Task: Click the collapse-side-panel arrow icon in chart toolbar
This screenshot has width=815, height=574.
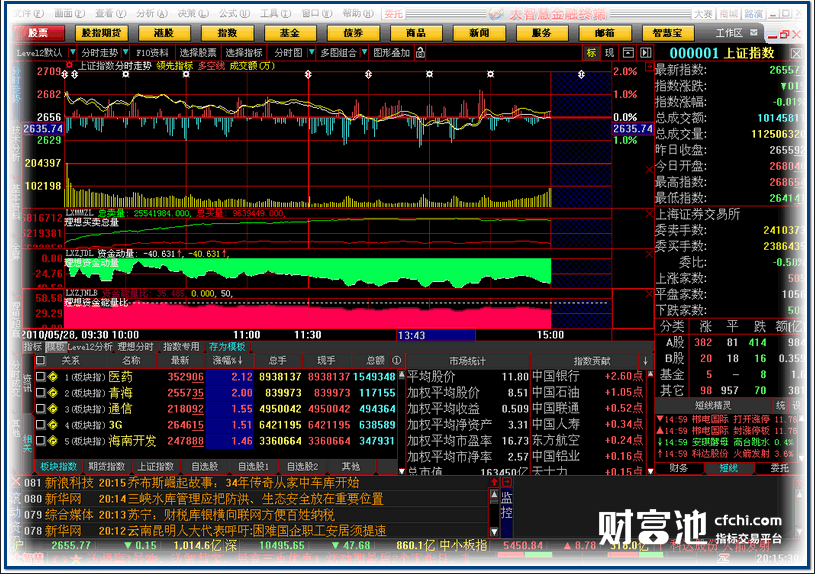Action: [x=646, y=53]
